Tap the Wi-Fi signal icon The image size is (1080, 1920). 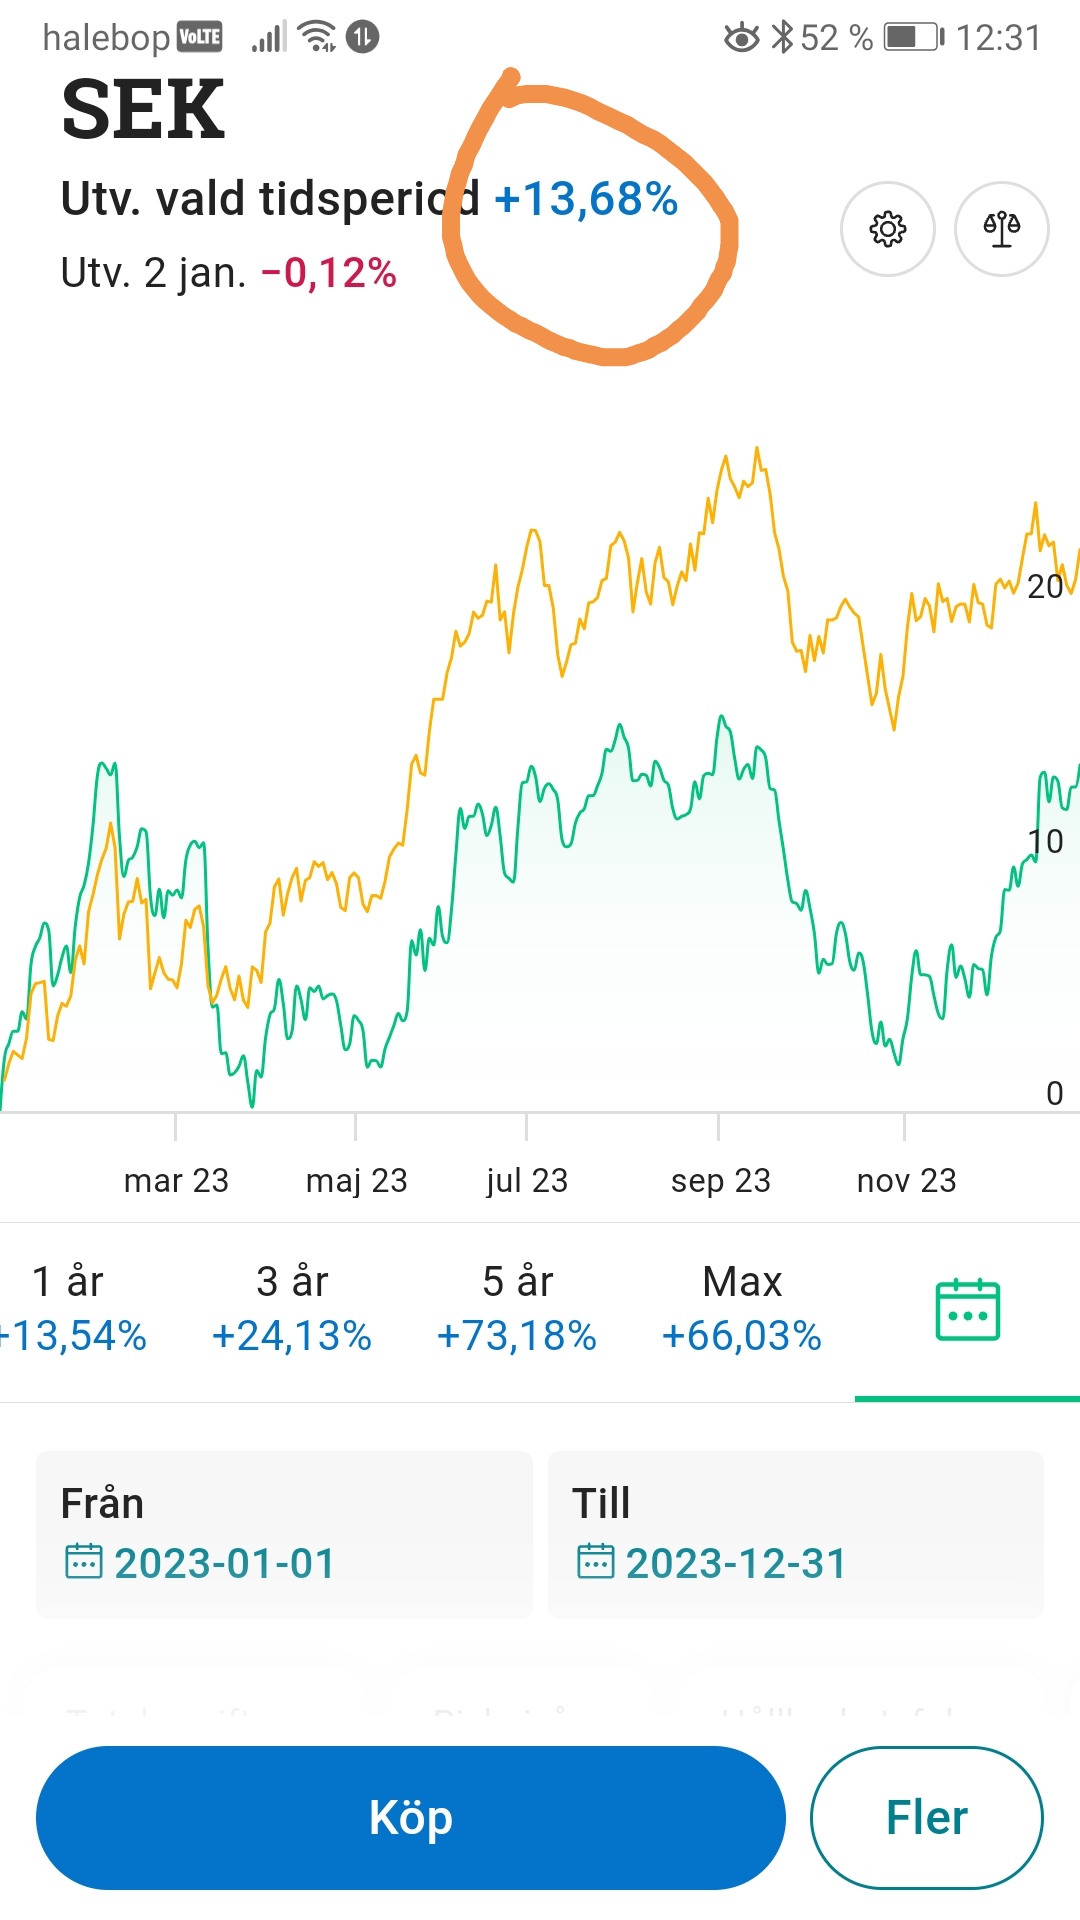coord(318,37)
